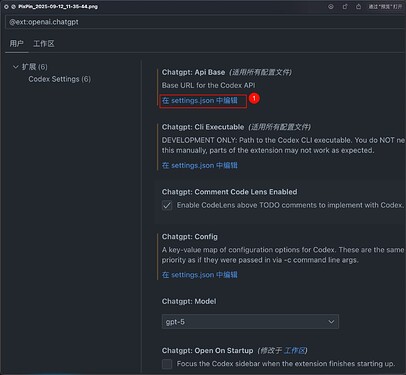Open the image with Preview button
The height and width of the screenshot is (375, 406).
click(385, 7)
